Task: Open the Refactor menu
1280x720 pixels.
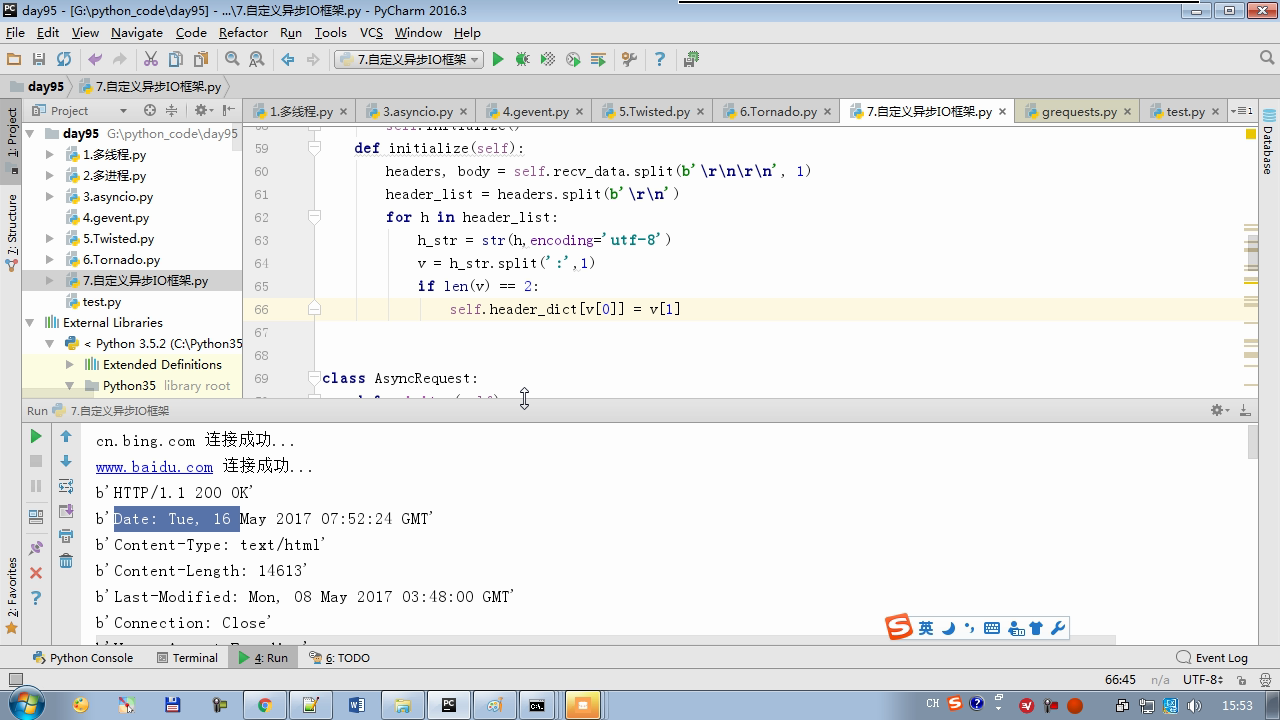Action: point(243,32)
